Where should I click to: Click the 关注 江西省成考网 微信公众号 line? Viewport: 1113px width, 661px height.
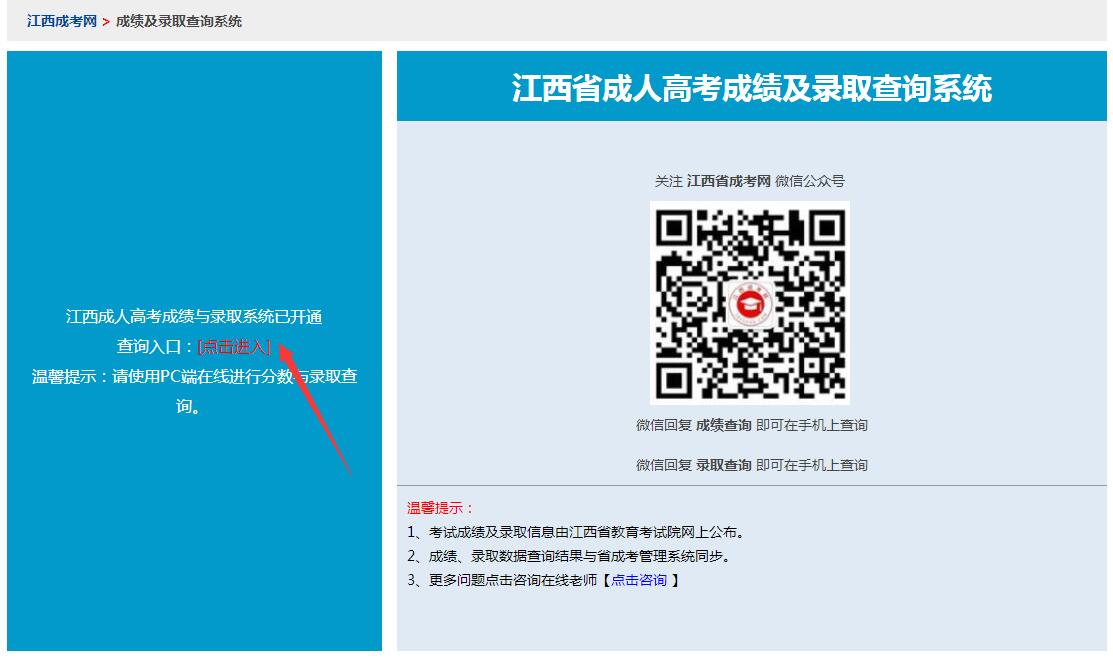[x=750, y=181]
